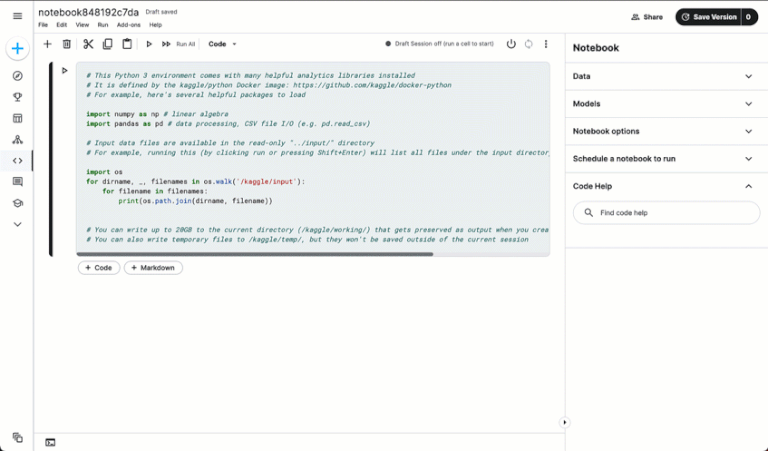Collapse the right sidebar with the arrow handle
The width and height of the screenshot is (768, 451).
564,422
